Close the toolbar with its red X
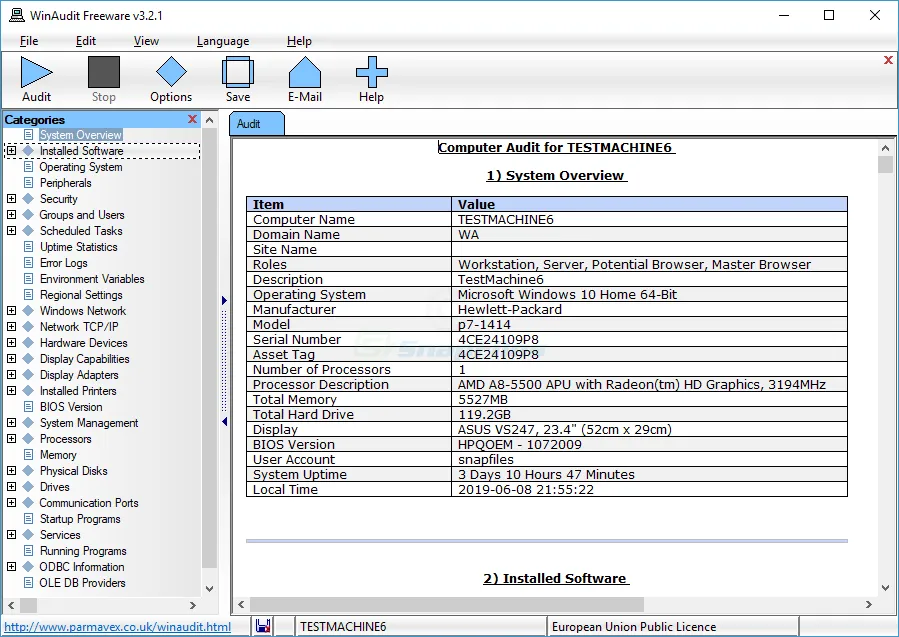899x637 pixels. click(x=888, y=60)
